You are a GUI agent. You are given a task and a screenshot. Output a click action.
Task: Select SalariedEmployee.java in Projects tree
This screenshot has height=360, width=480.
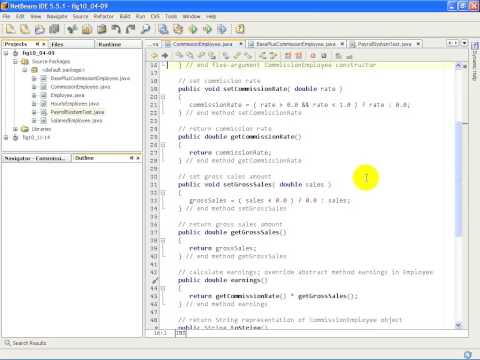pos(76,121)
